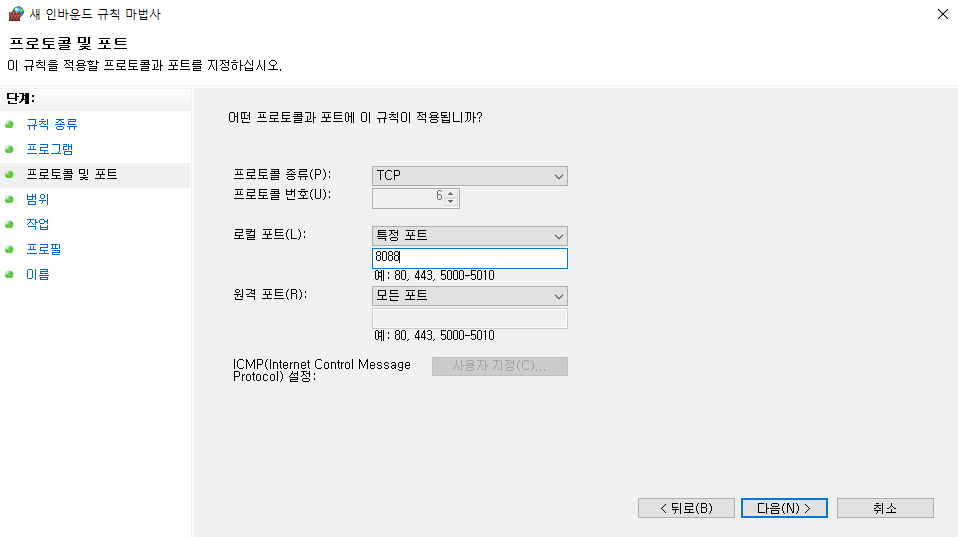Viewport: 958px width, 537px height.
Task: Click the 프로토콜 번호 spinner control
Action: click(x=451, y=198)
